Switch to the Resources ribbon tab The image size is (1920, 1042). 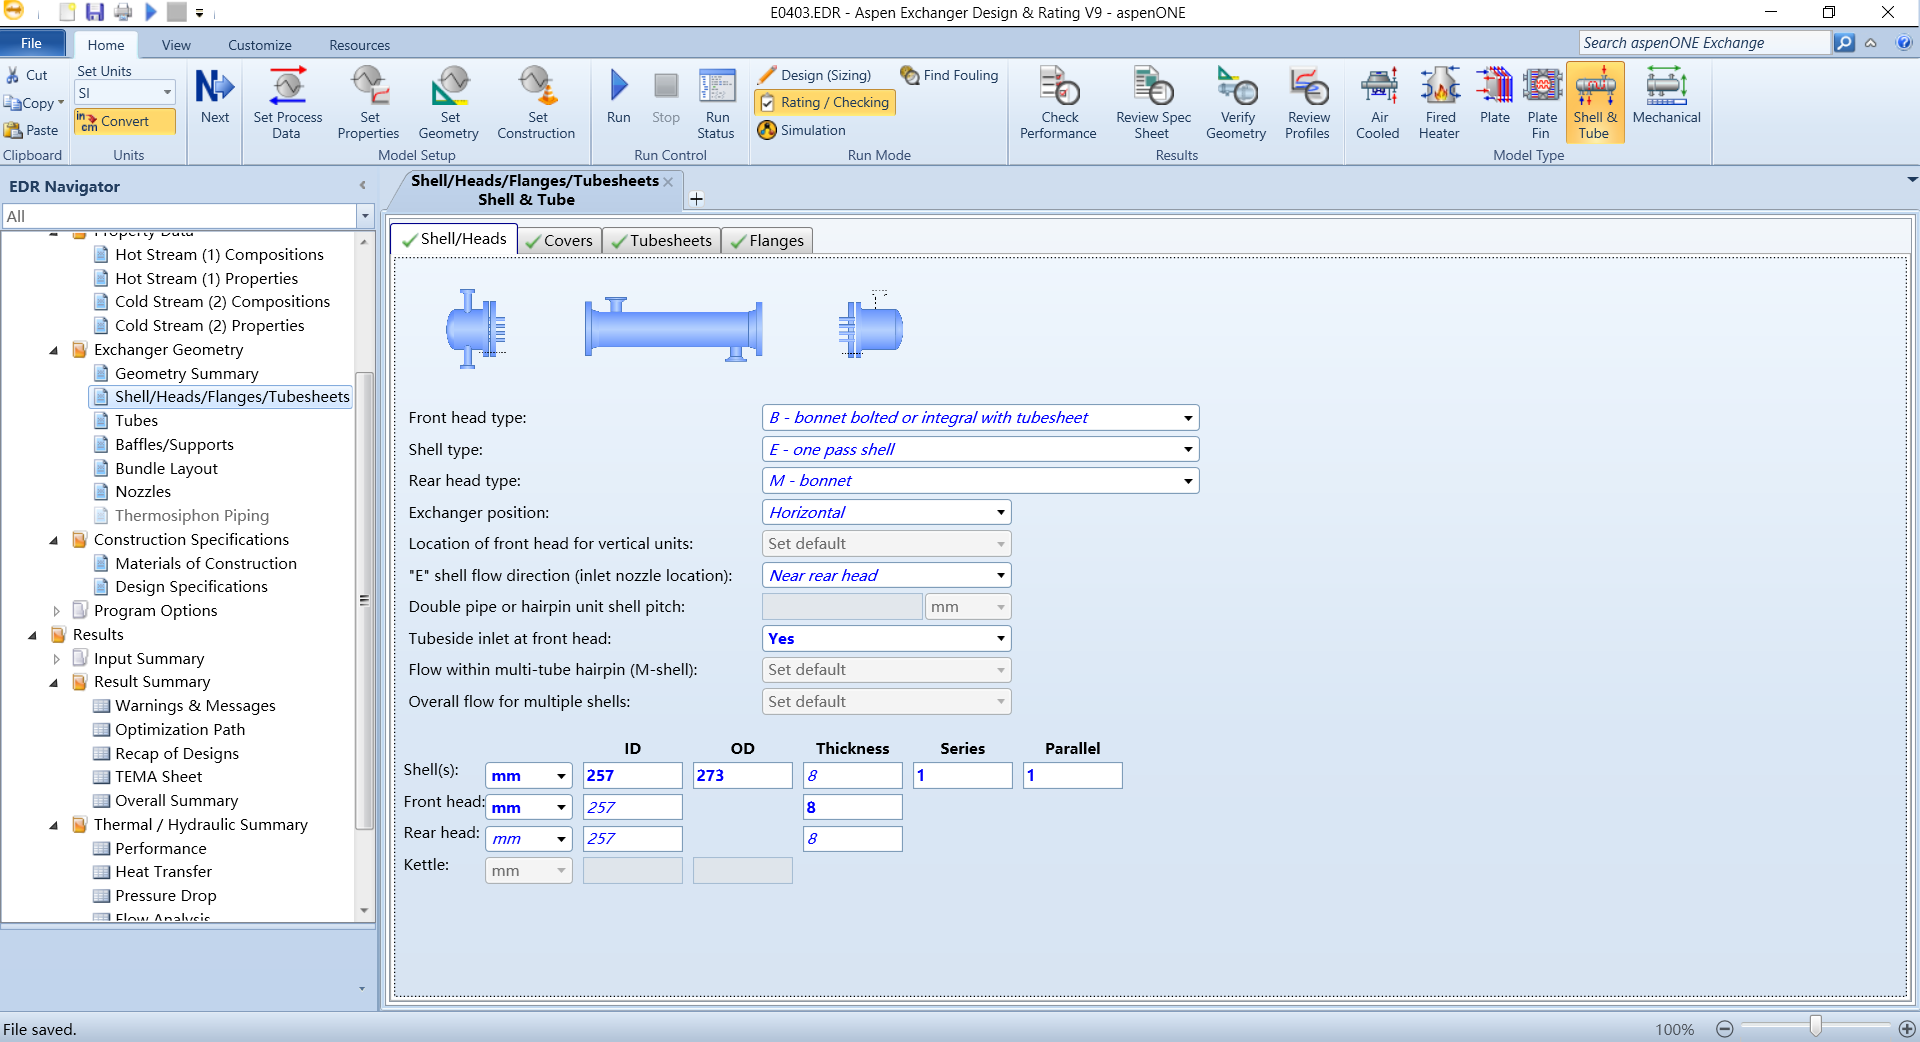(360, 45)
